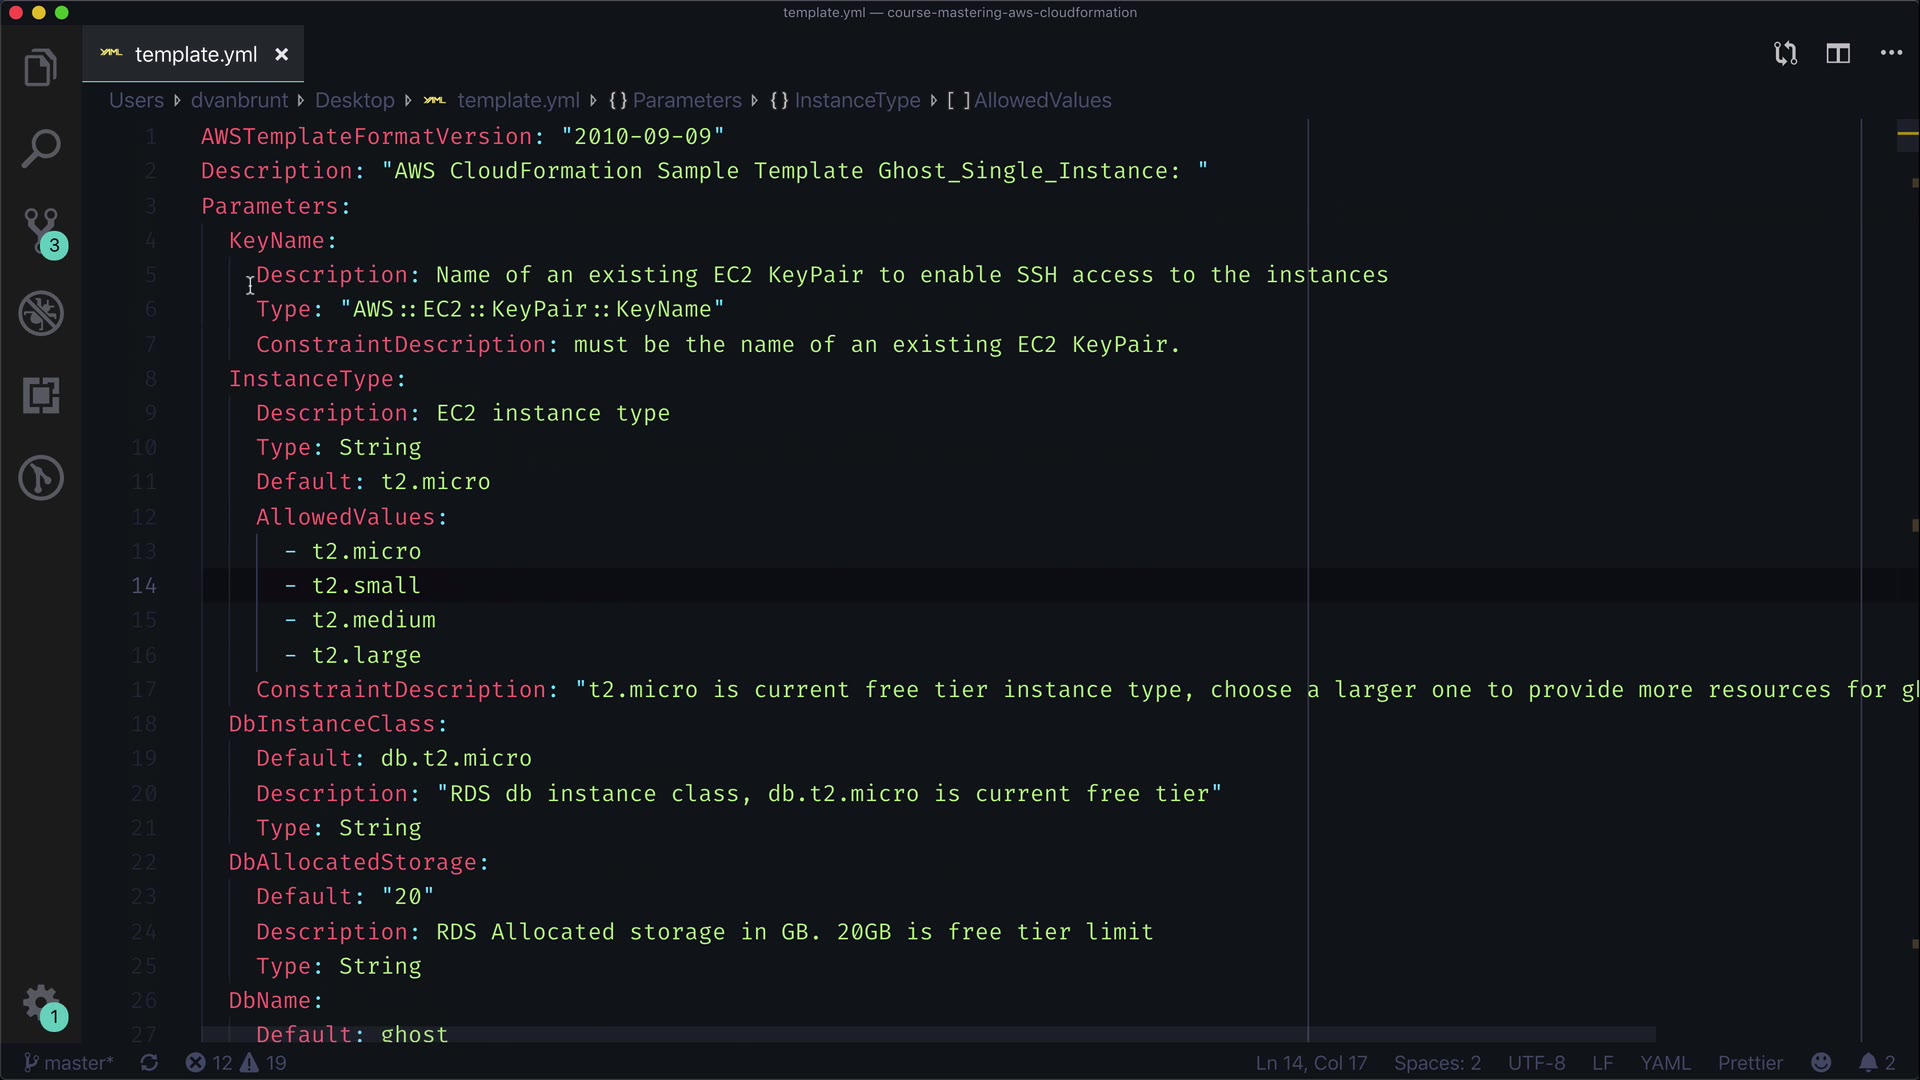Click the Open Changes compare icon

[1785, 54]
